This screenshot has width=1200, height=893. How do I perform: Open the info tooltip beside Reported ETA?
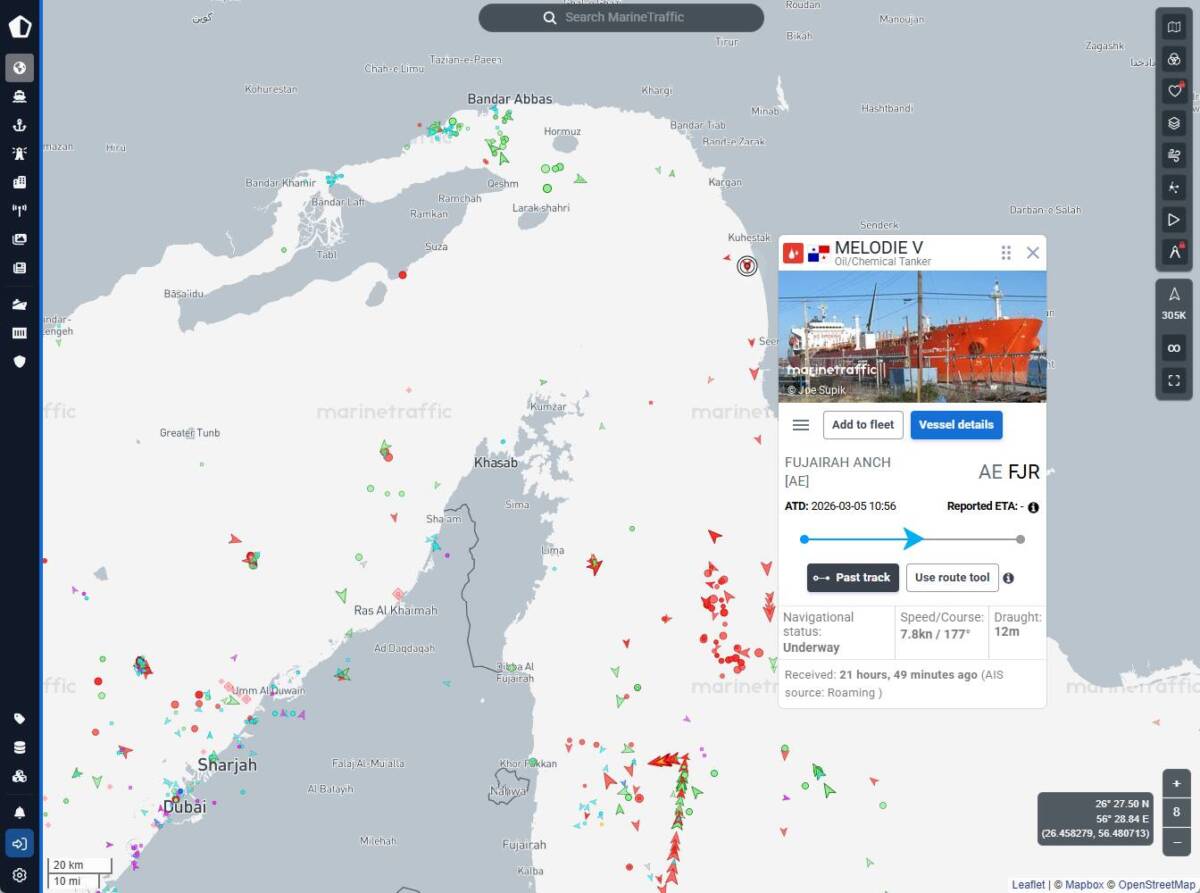click(x=1034, y=507)
